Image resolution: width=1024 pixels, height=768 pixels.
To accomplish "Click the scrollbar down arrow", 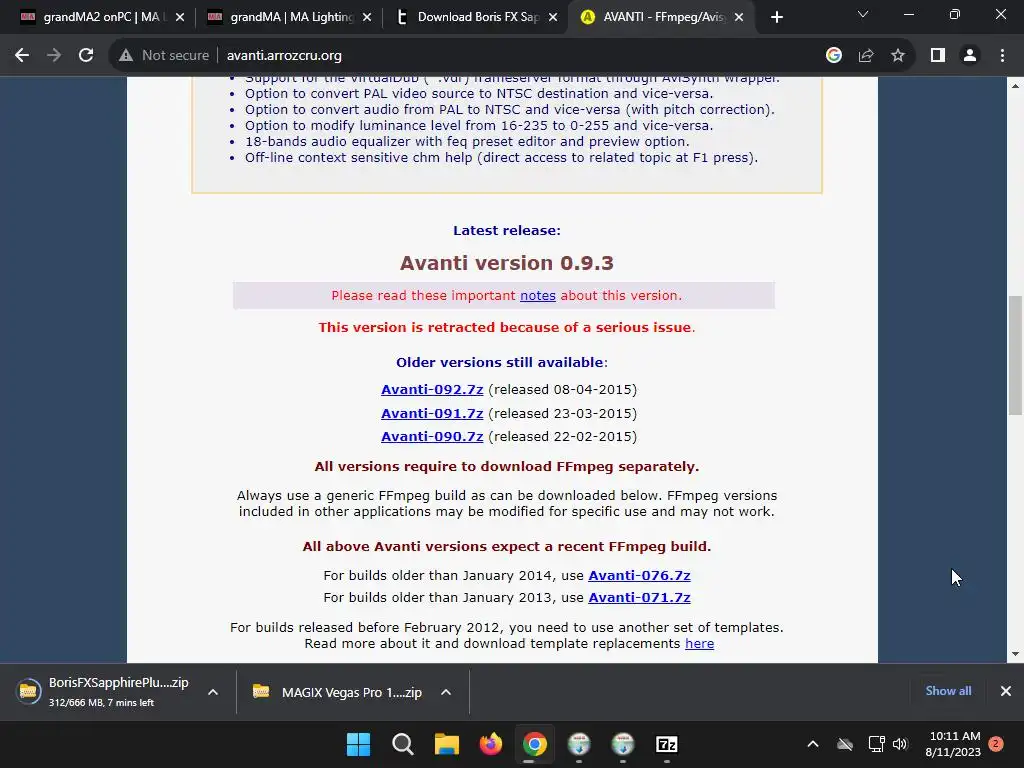I will click(1015, 654).
